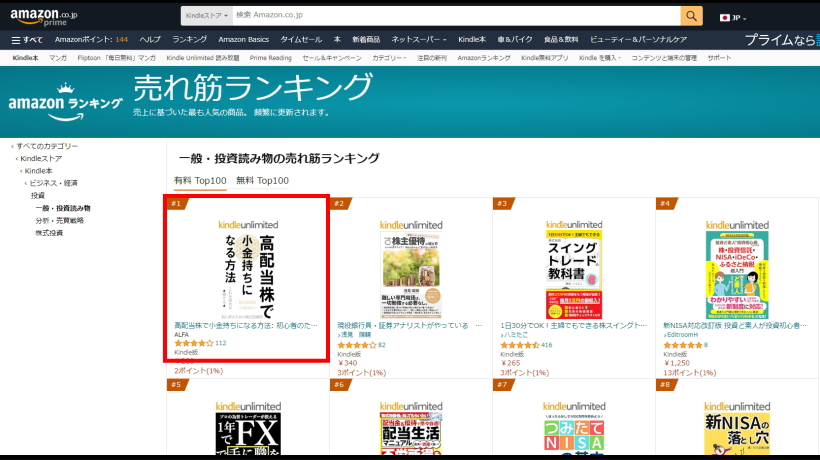The image size is (820, 460).
Task: Click the Japan flag language selector
Action: pyautogui.click(x=733, y=18)
